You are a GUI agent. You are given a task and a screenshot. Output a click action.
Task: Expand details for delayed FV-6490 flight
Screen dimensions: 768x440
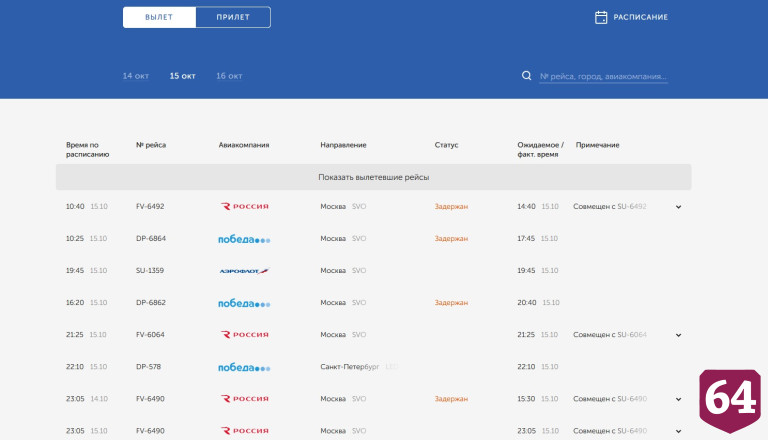[678, 399]
